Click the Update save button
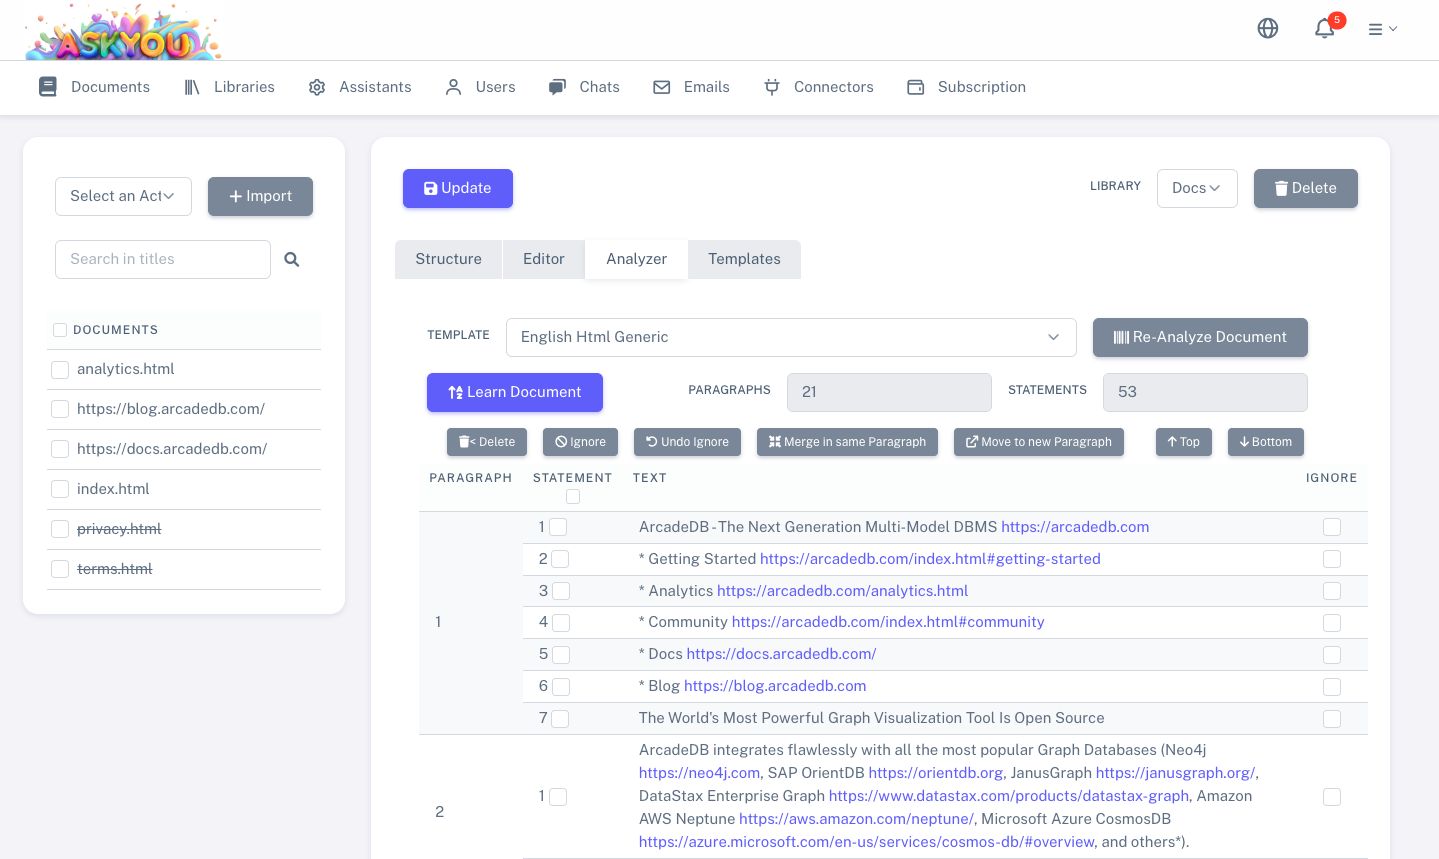 click(x=458, y=188)
